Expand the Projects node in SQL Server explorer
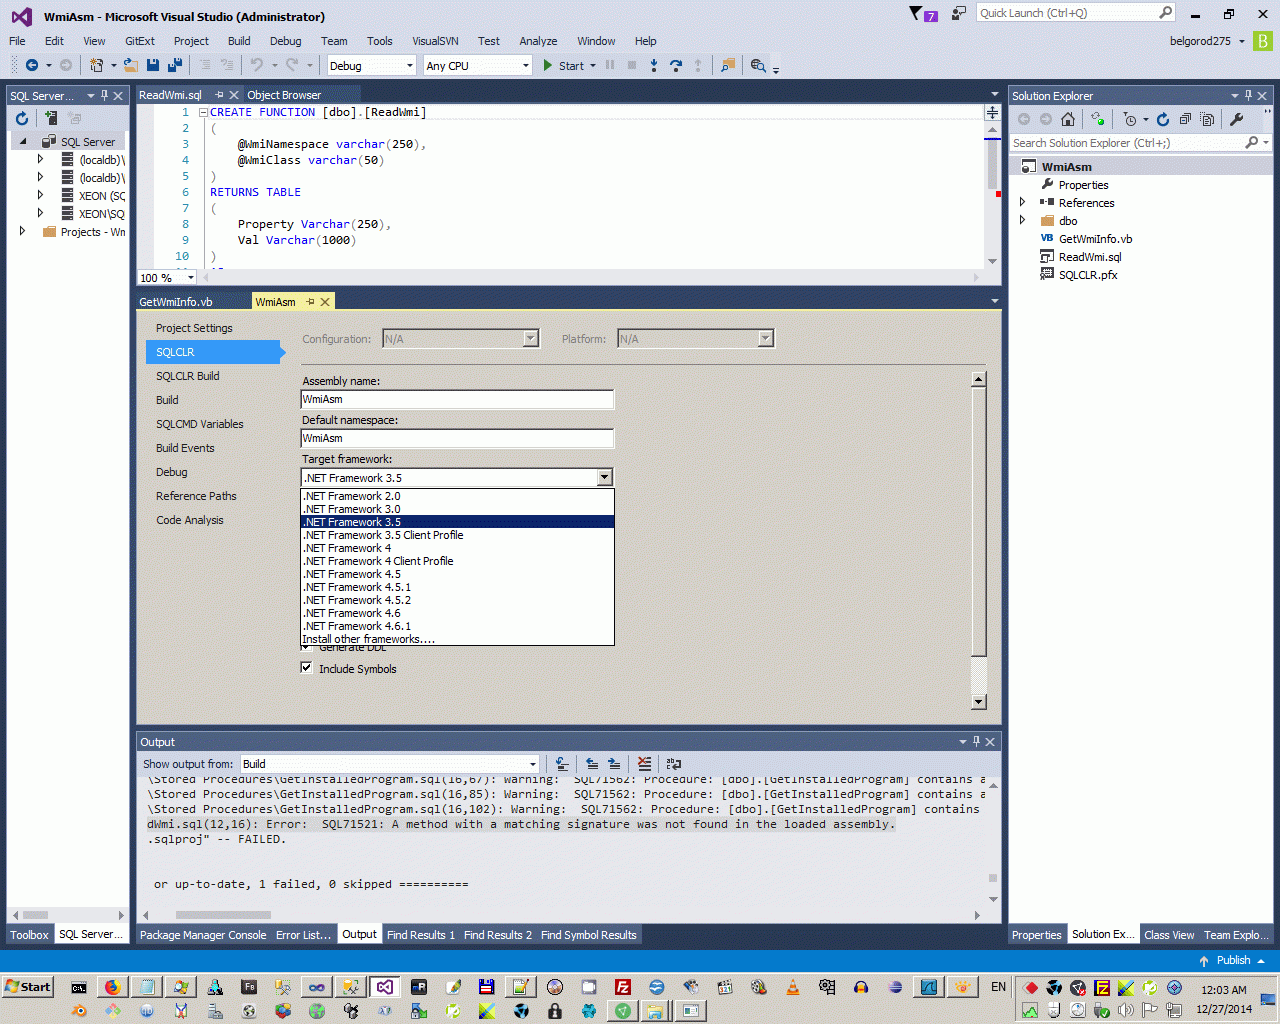 tap(23, 232)
